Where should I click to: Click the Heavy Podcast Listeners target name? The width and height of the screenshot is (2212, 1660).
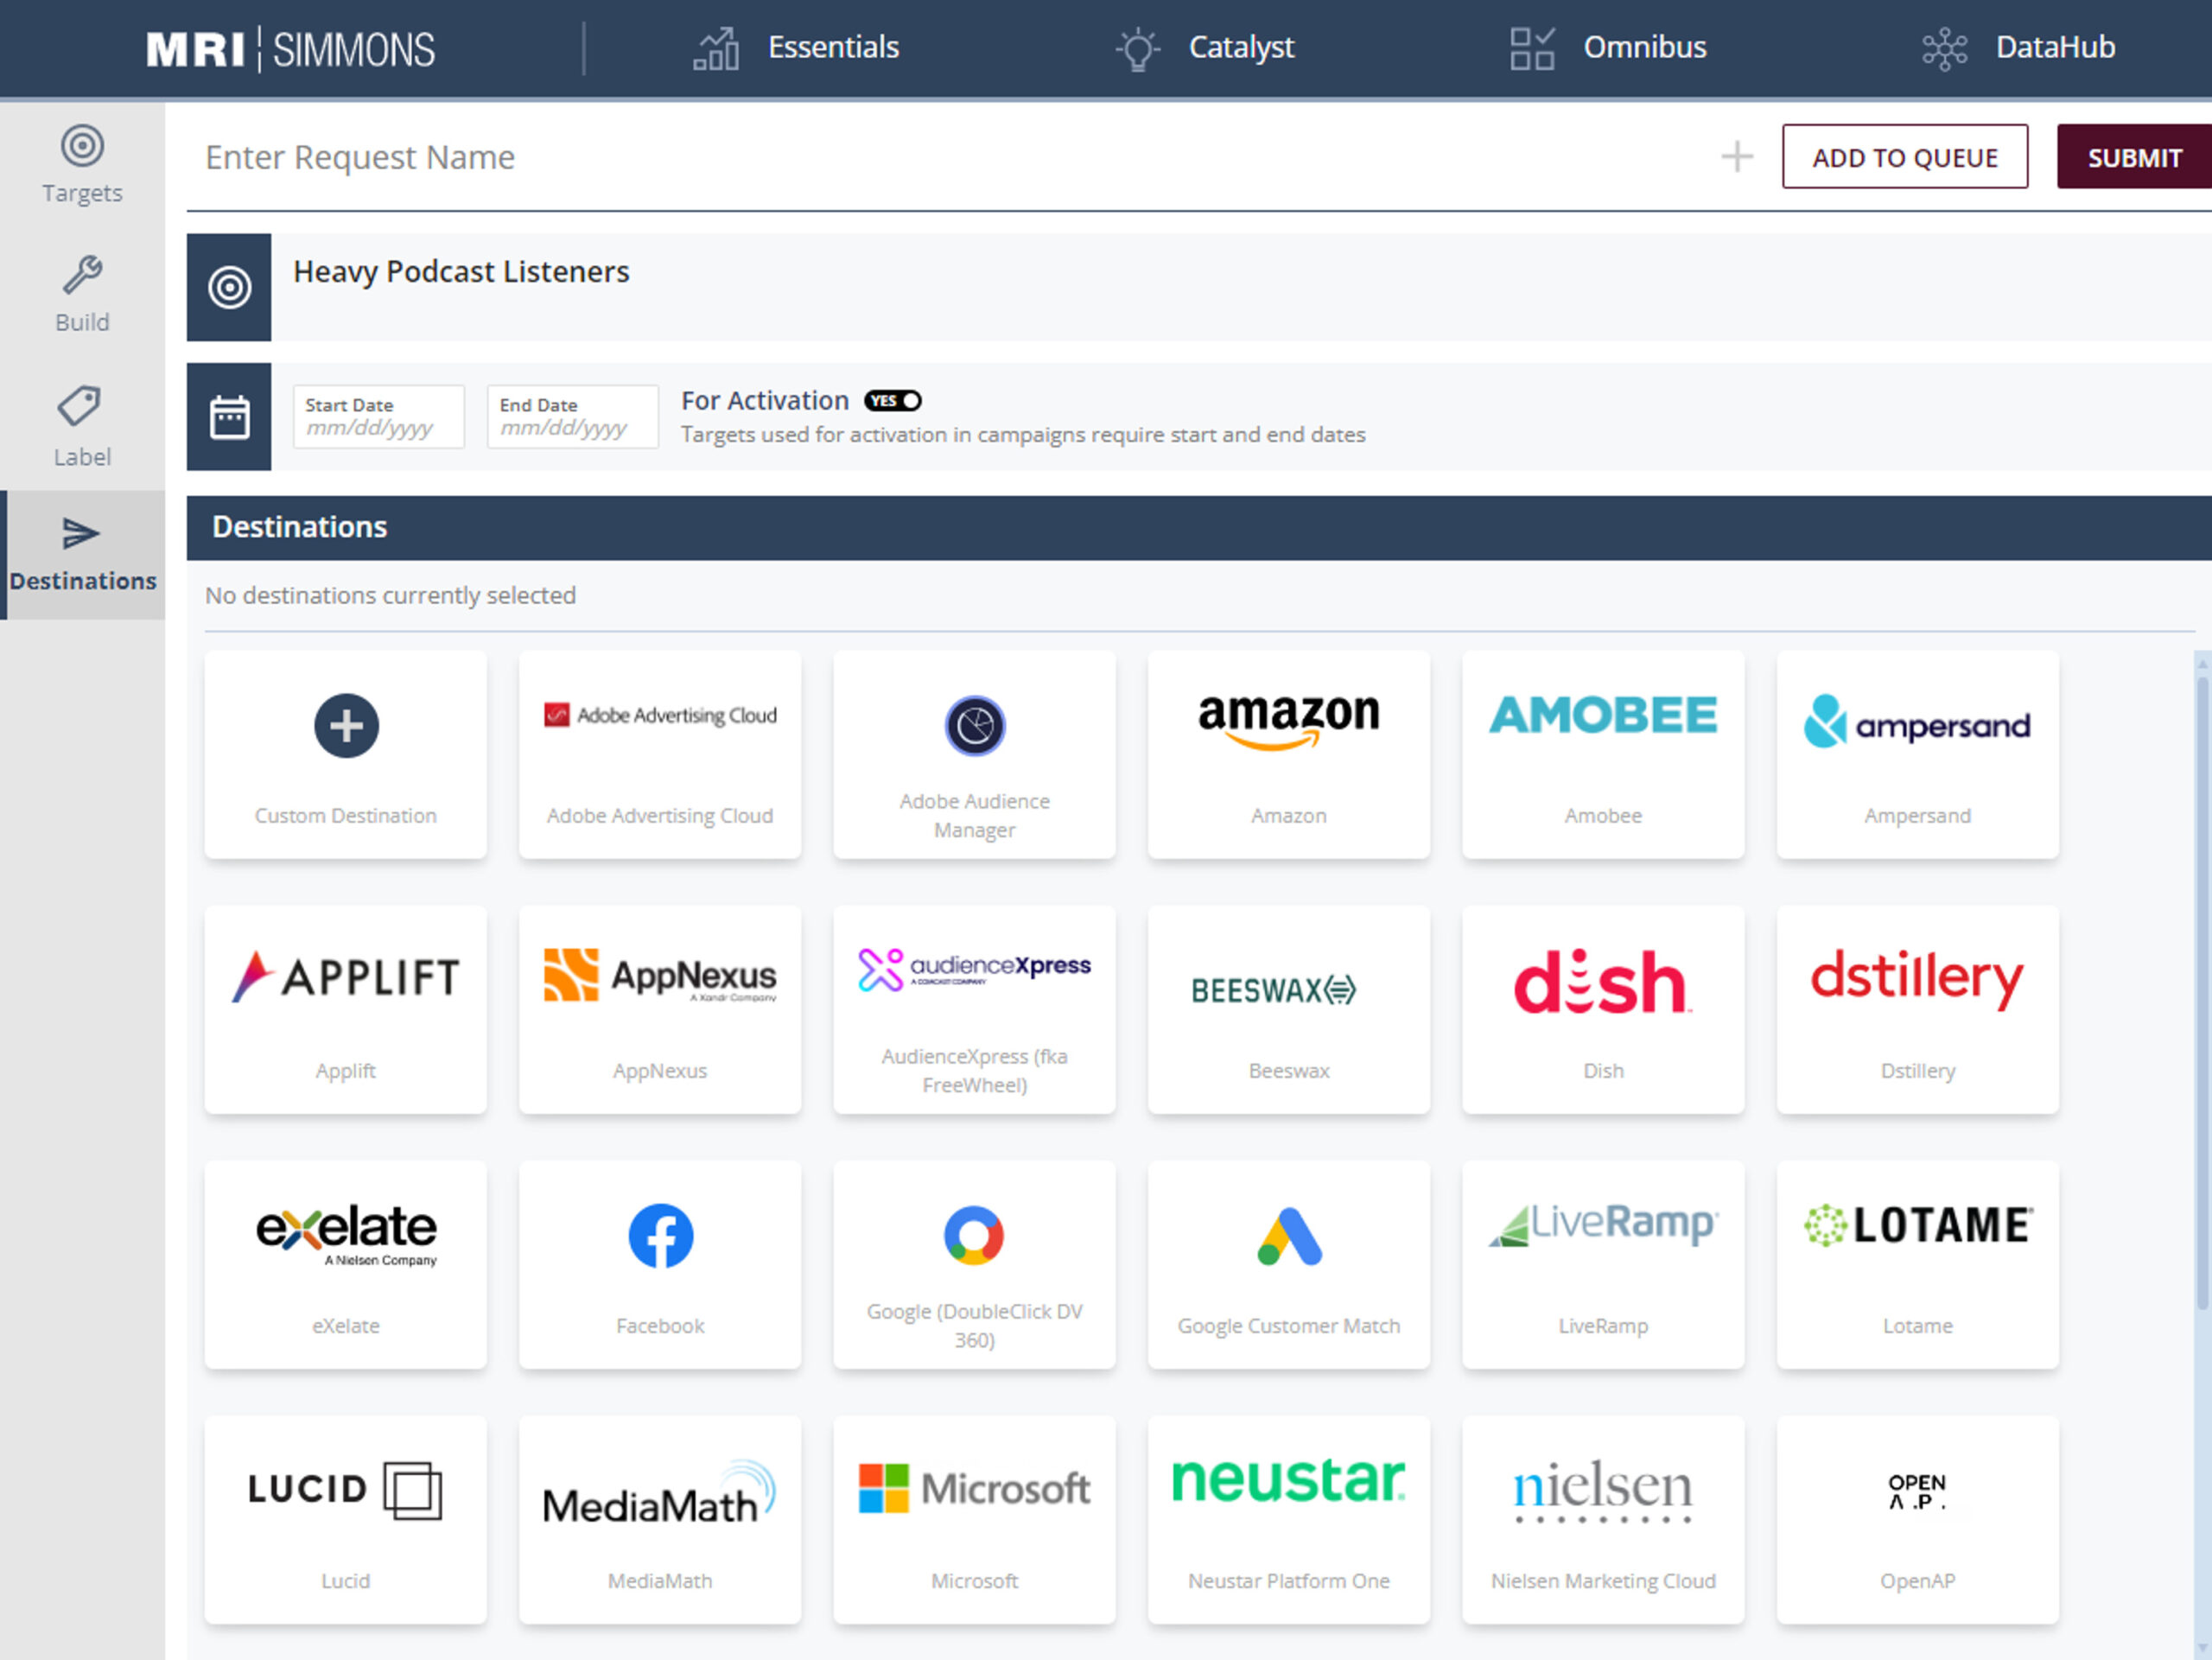(x=461, y=272)
